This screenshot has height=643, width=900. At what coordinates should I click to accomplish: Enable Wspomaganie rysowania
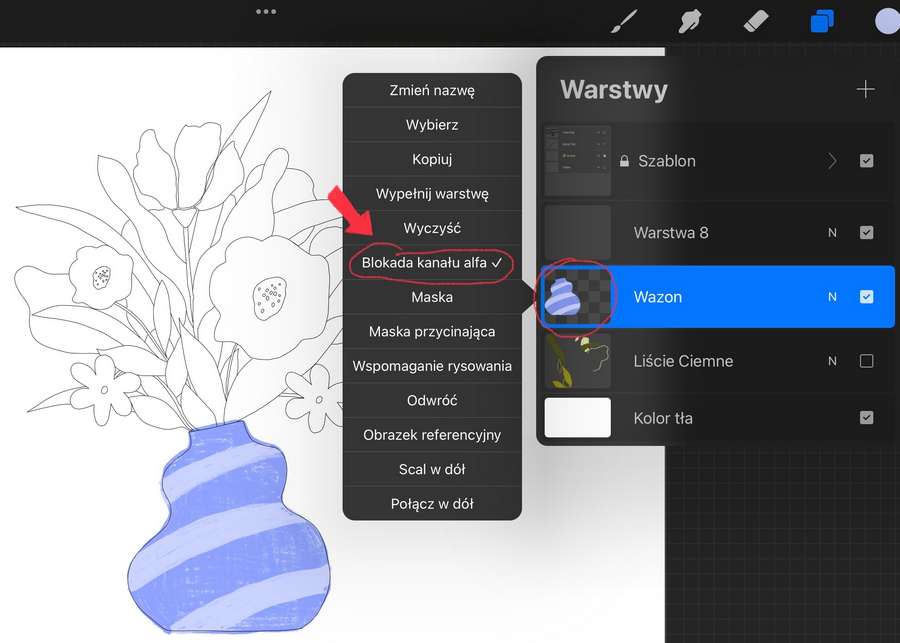click(432, 366)
